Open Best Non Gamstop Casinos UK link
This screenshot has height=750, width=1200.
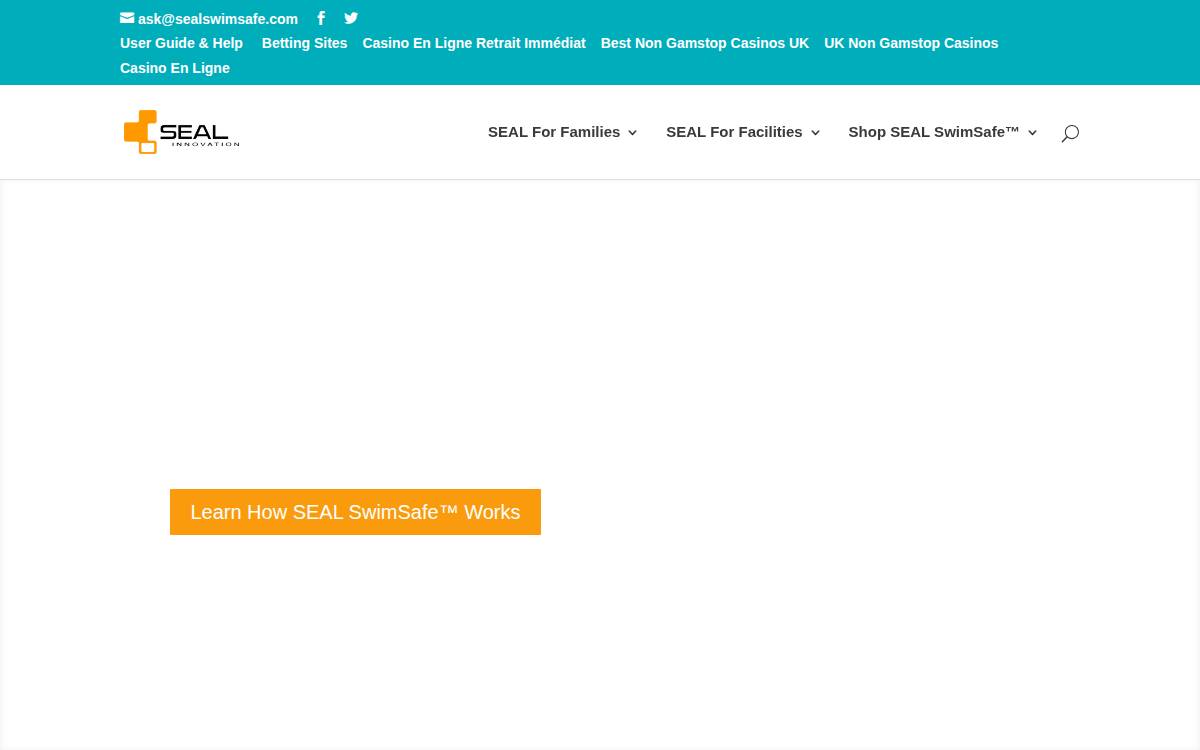[x=705, y=43]
